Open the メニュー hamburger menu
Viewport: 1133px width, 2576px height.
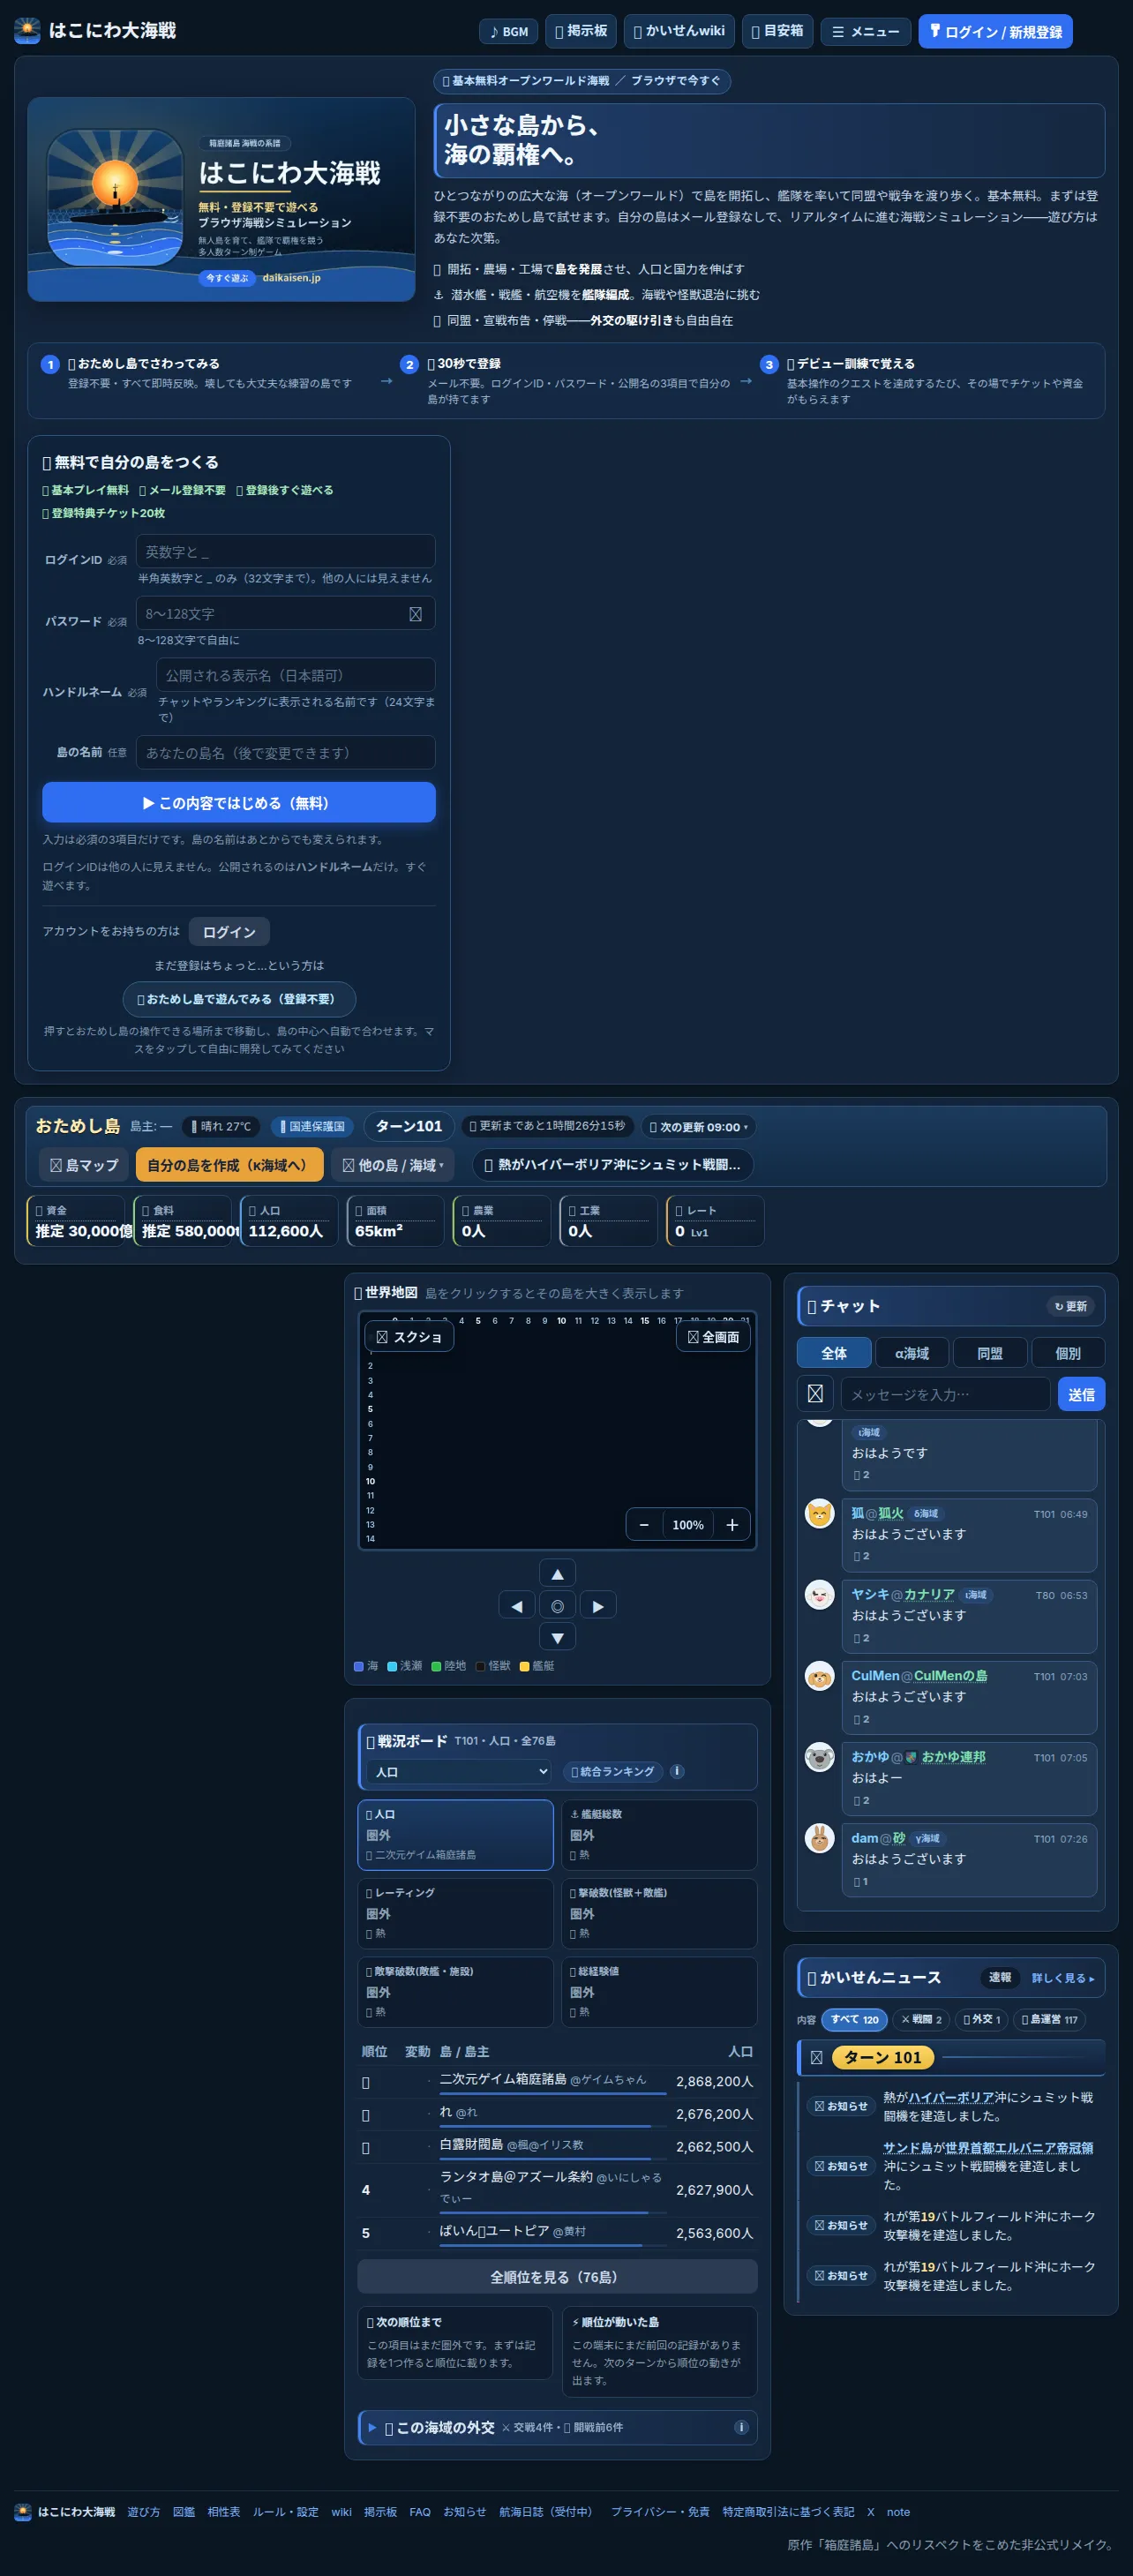tap(866, 32)
